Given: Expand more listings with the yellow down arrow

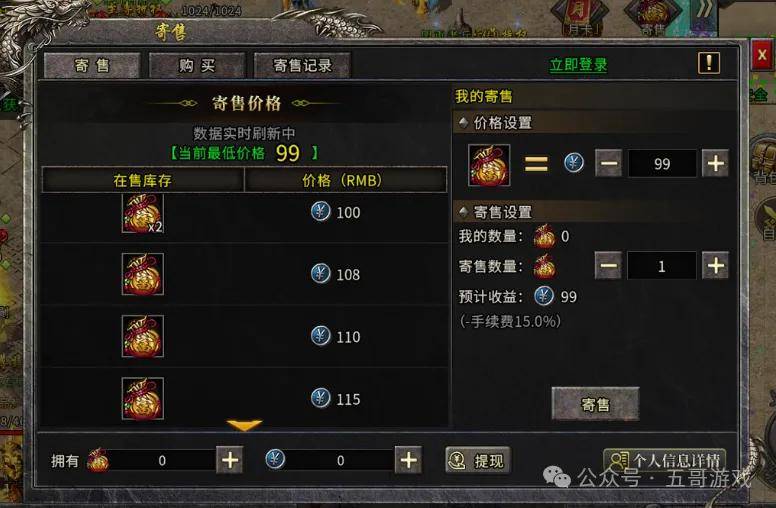Looking at the screenshot, I should click(244, 425).
